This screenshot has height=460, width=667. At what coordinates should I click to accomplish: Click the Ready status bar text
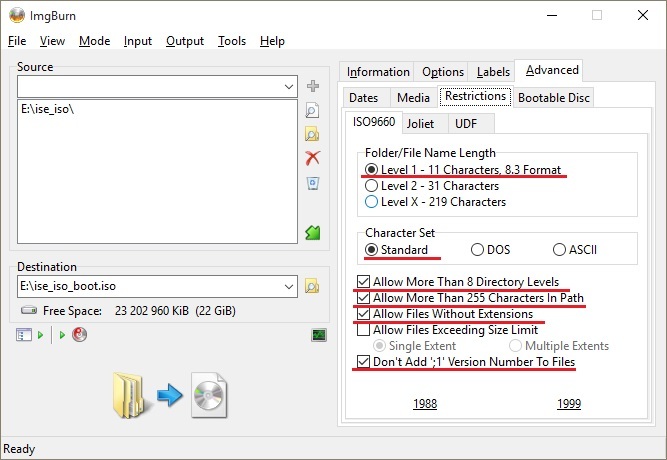[19, 449]
